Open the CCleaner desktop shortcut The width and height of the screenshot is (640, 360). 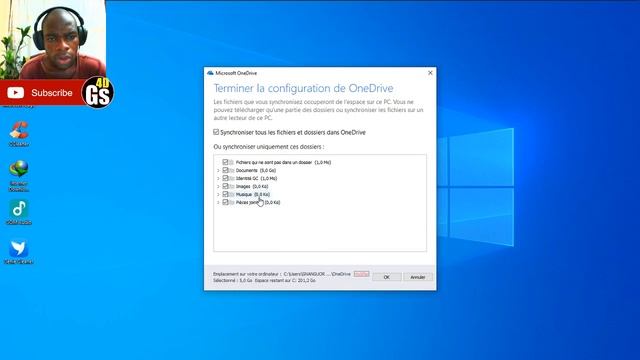[x=19, y=133]
